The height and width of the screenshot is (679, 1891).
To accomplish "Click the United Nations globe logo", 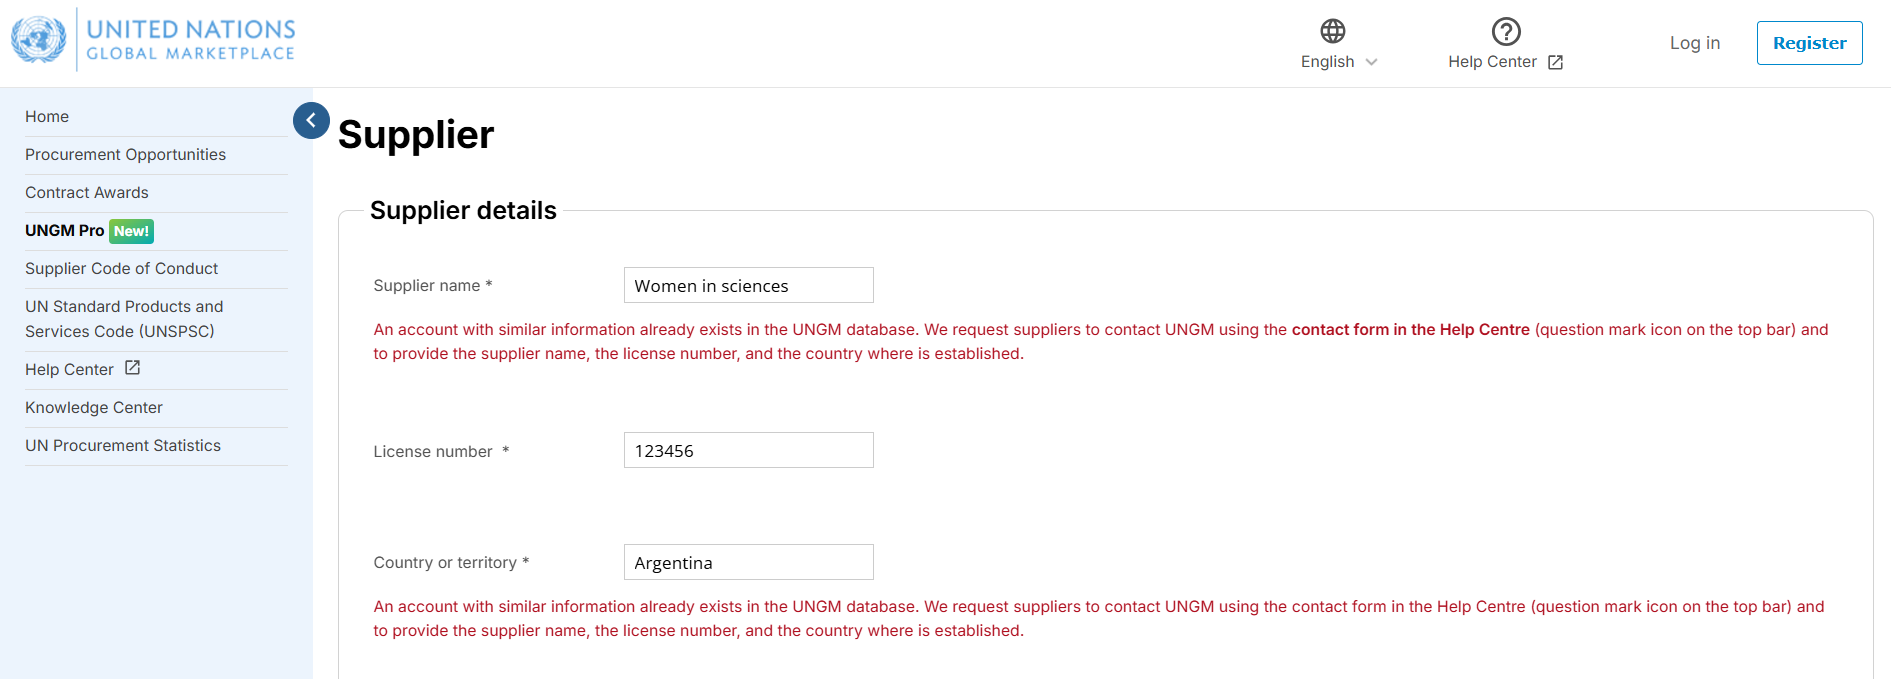I will click(39, 40).
